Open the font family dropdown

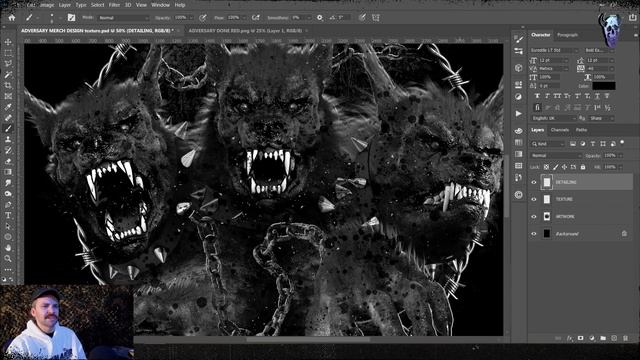click(x=555, y=50)
